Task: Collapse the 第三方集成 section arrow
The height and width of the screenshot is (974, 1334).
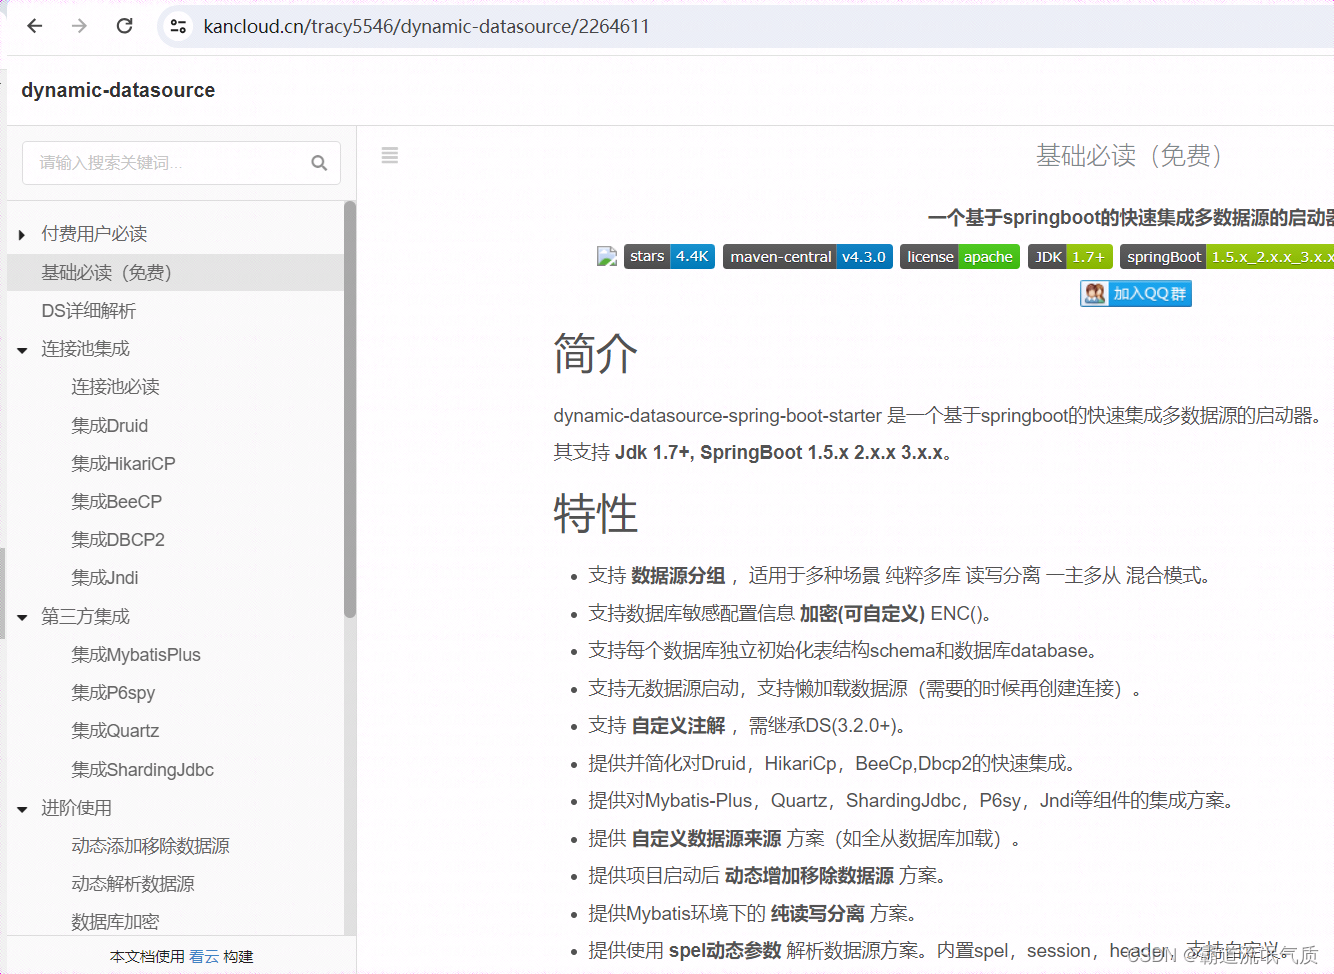Action: click(x=22, y=618)
